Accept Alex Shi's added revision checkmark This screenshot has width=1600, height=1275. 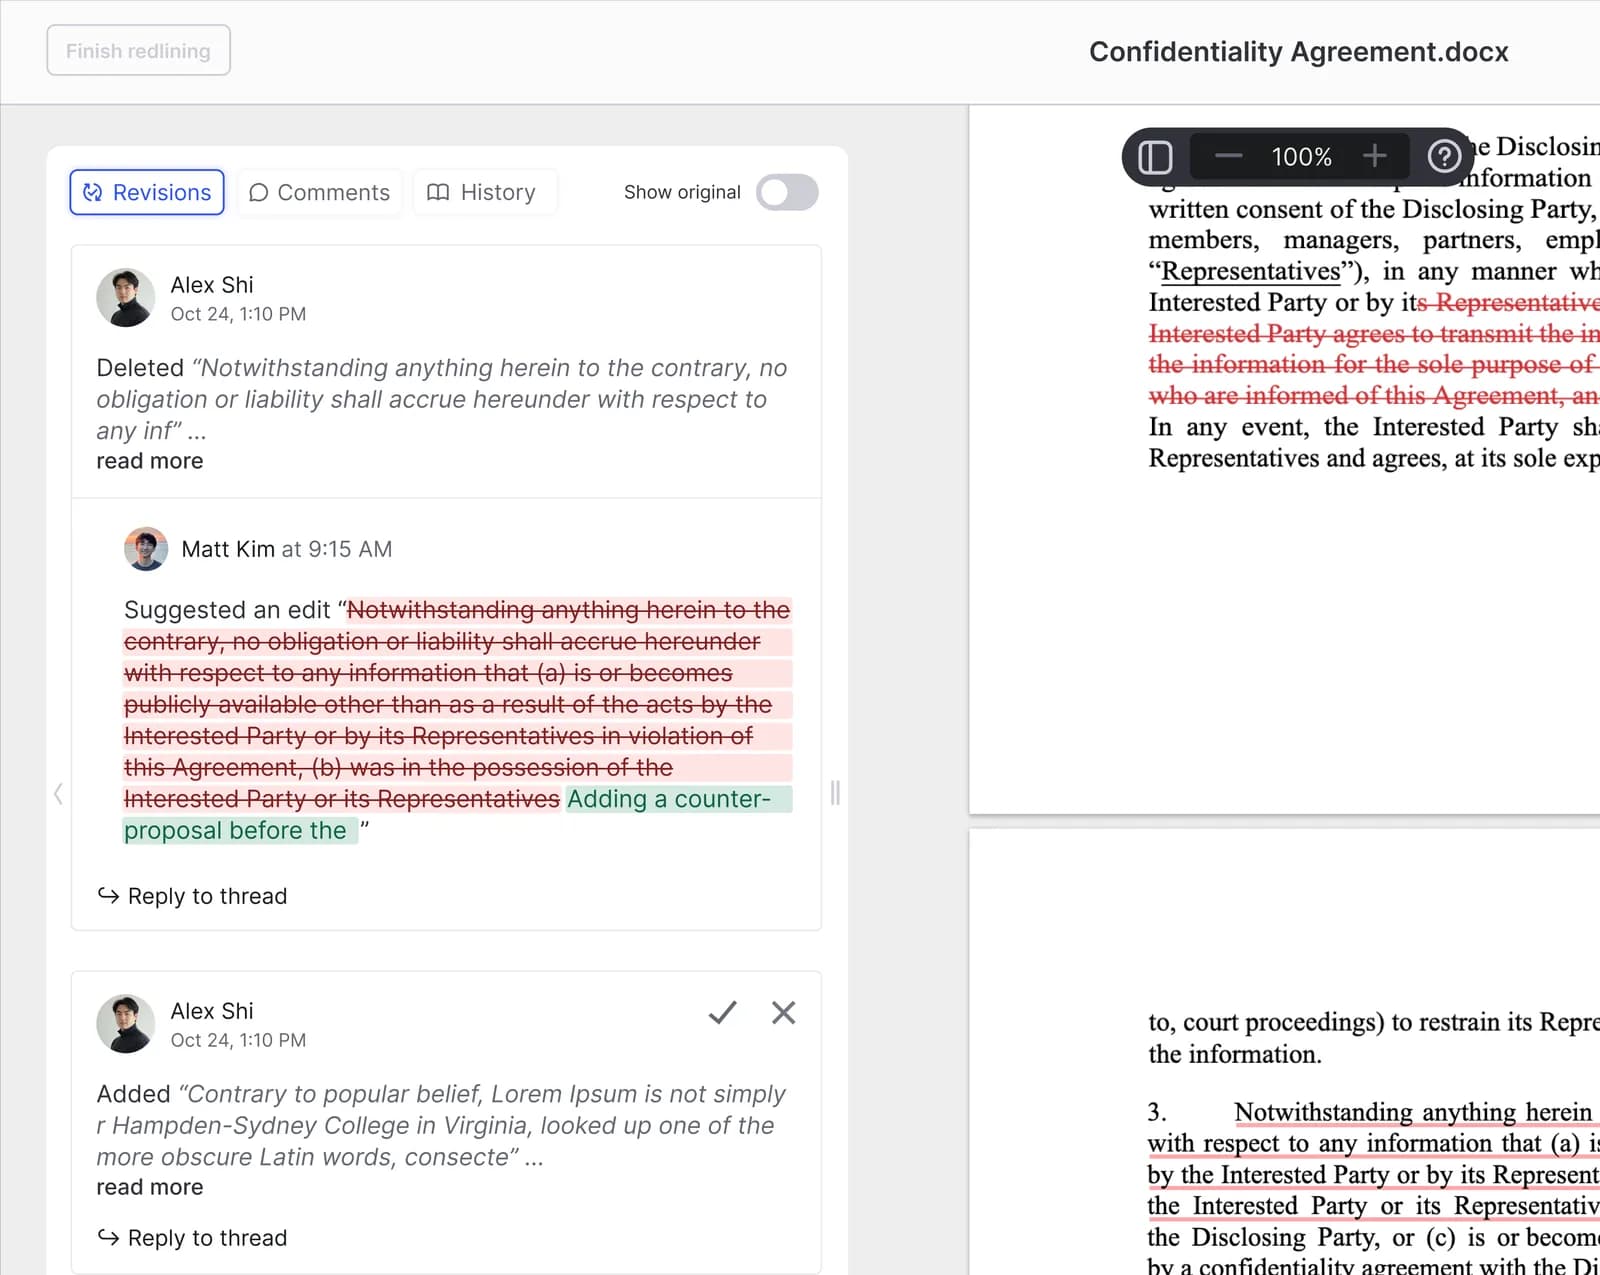pos(722,1013)
